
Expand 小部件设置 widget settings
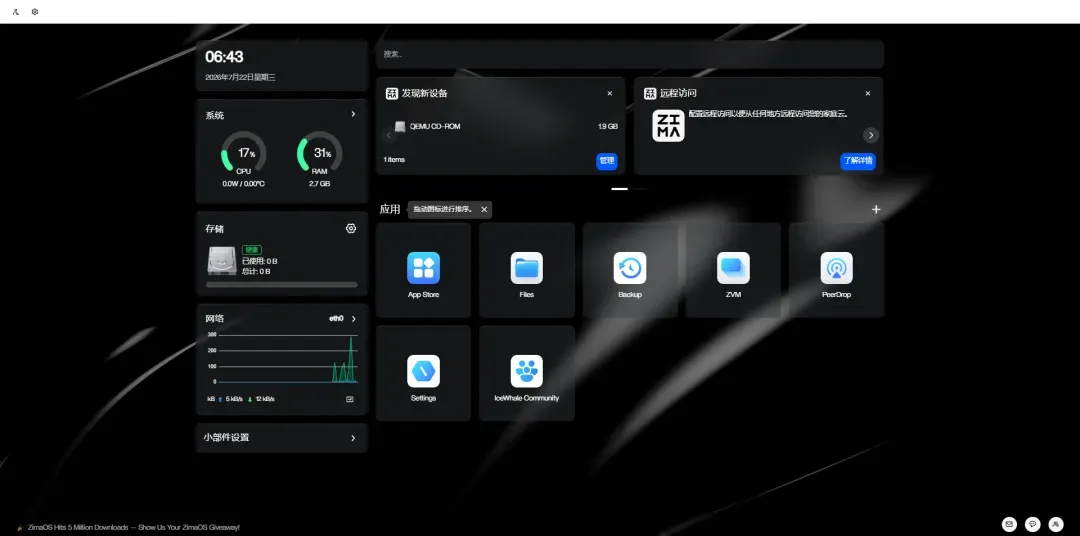pyautogui.click(x=282, y=437)
